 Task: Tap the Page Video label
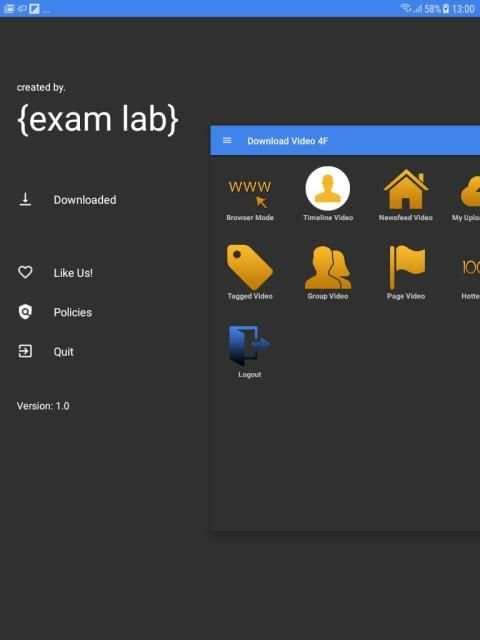(x=406, y=296)
